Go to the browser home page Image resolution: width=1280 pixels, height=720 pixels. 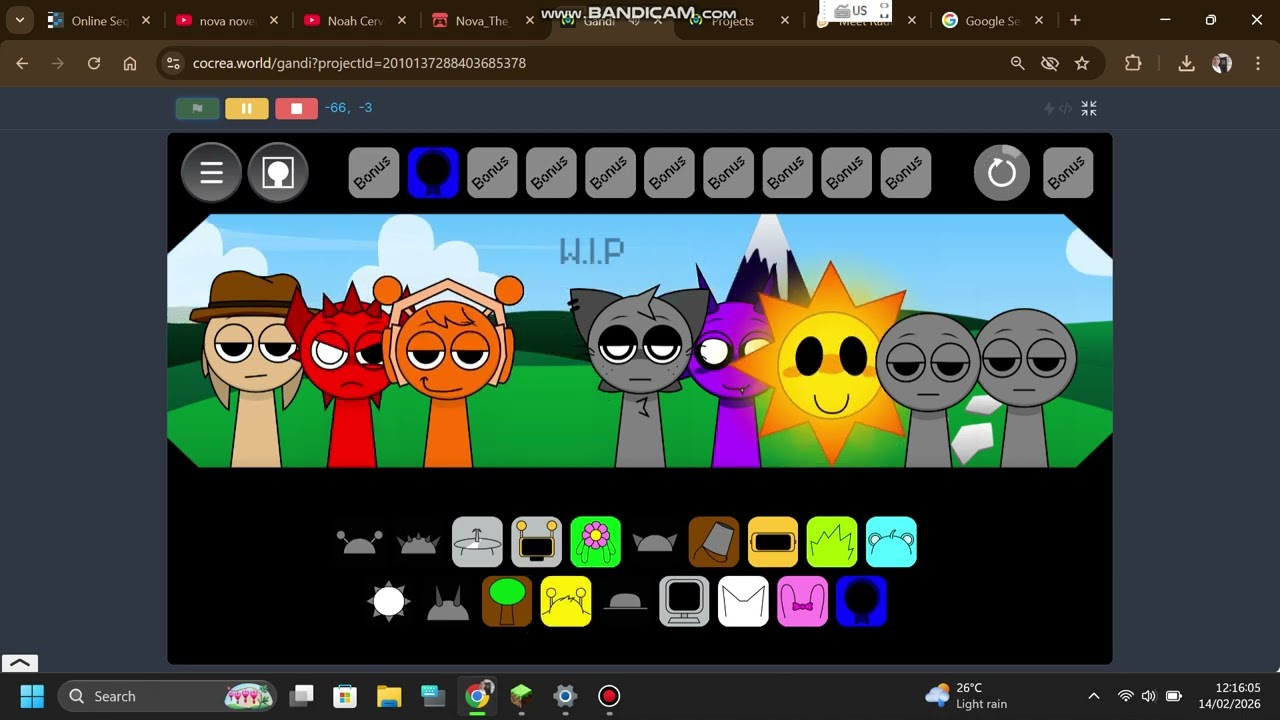(x=130, y=63)
